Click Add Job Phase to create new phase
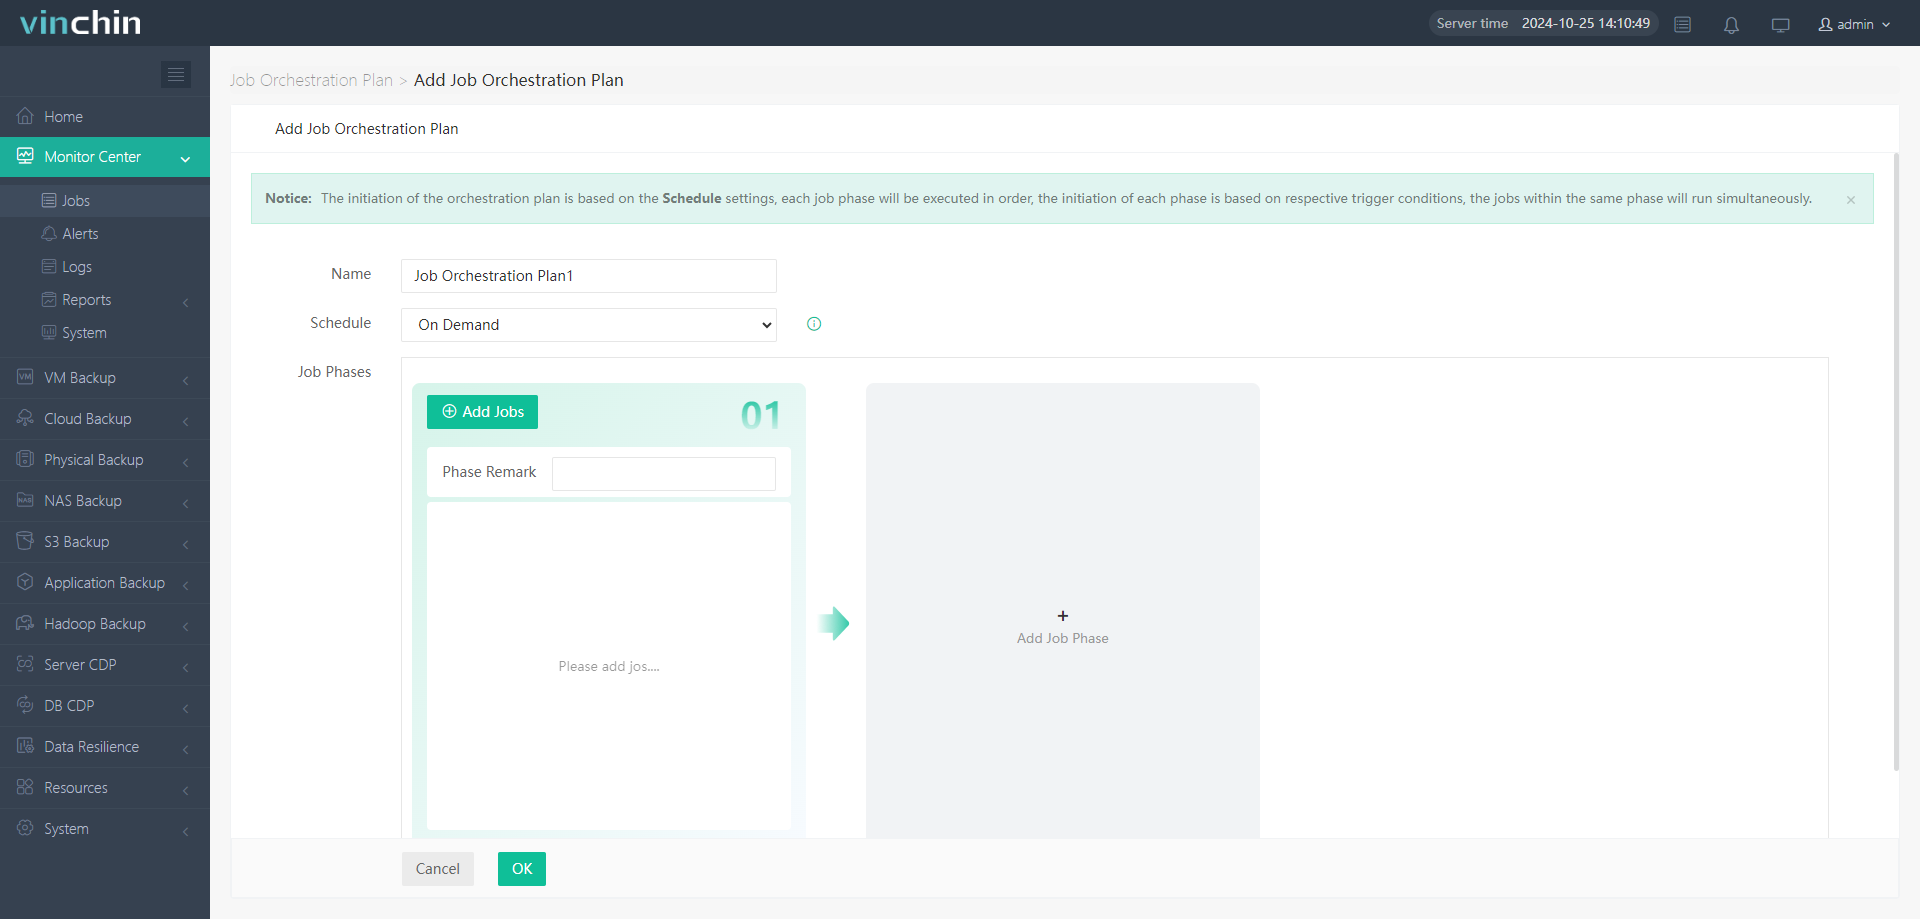The image size is (1920, 919). (x=1062, y=626)
